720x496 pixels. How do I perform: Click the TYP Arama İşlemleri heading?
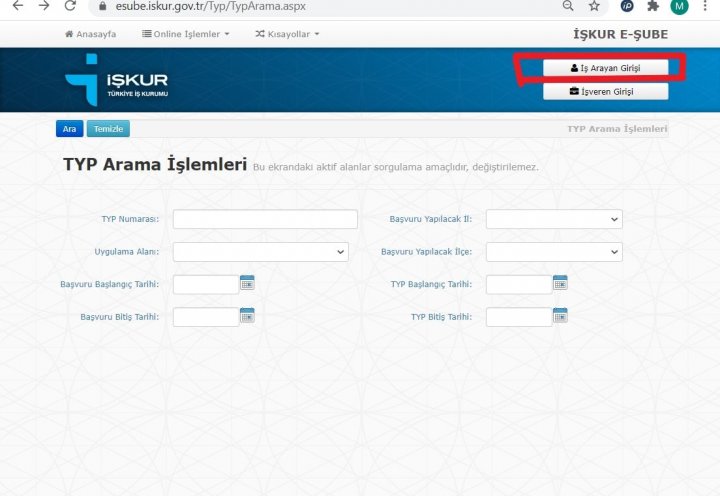point(155,164)
